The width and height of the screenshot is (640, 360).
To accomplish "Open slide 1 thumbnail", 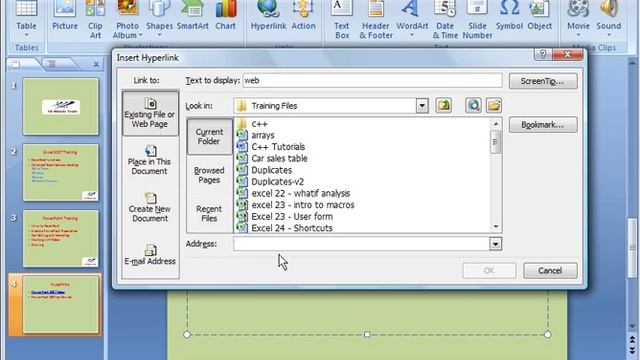I will tap(61, 107).
